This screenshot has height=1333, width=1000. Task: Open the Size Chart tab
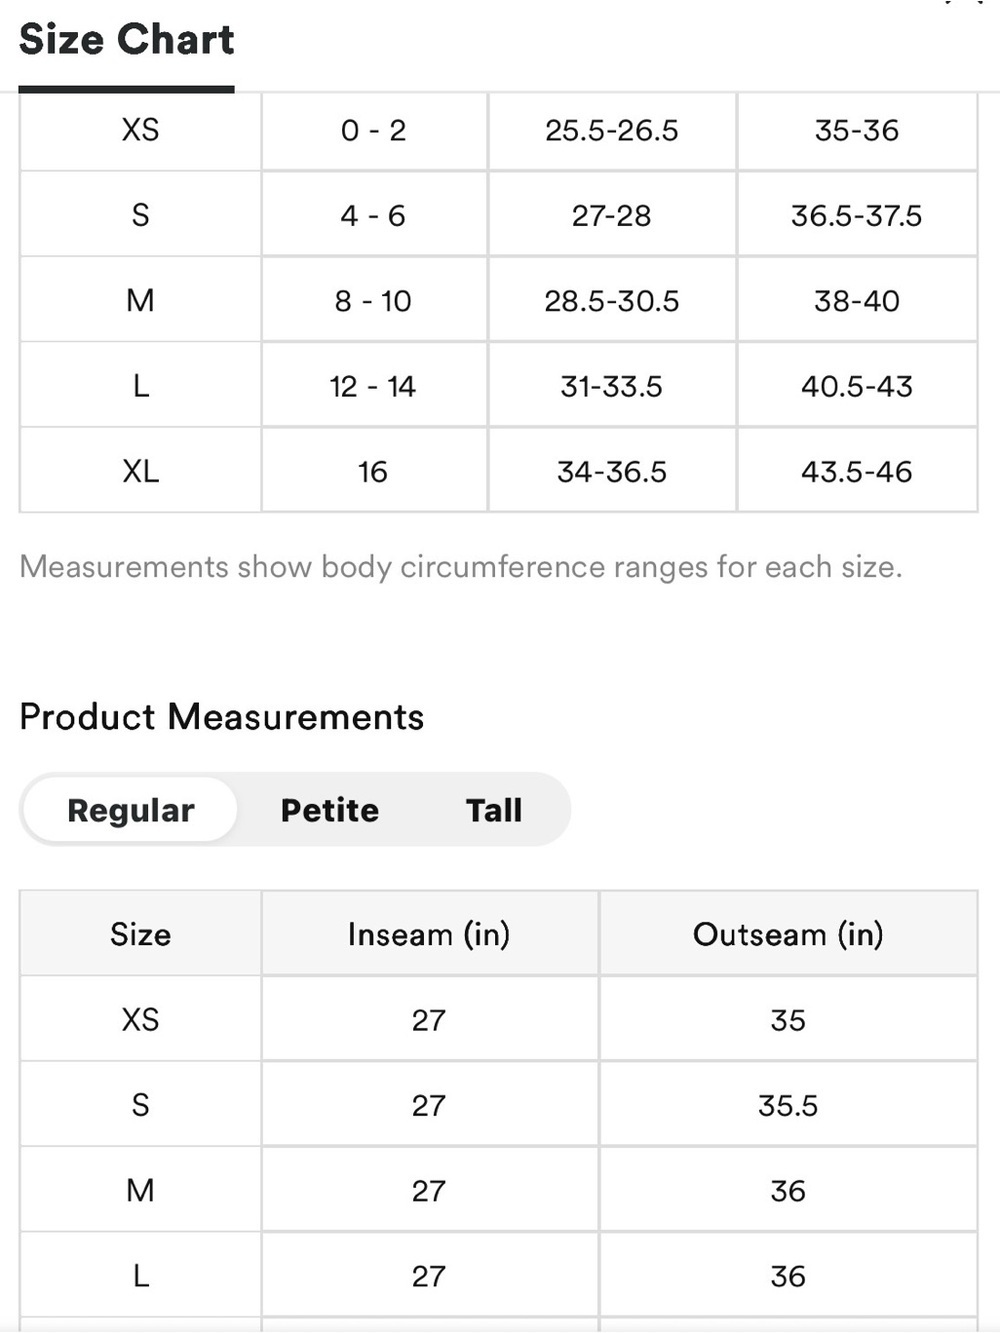point(126,40)
